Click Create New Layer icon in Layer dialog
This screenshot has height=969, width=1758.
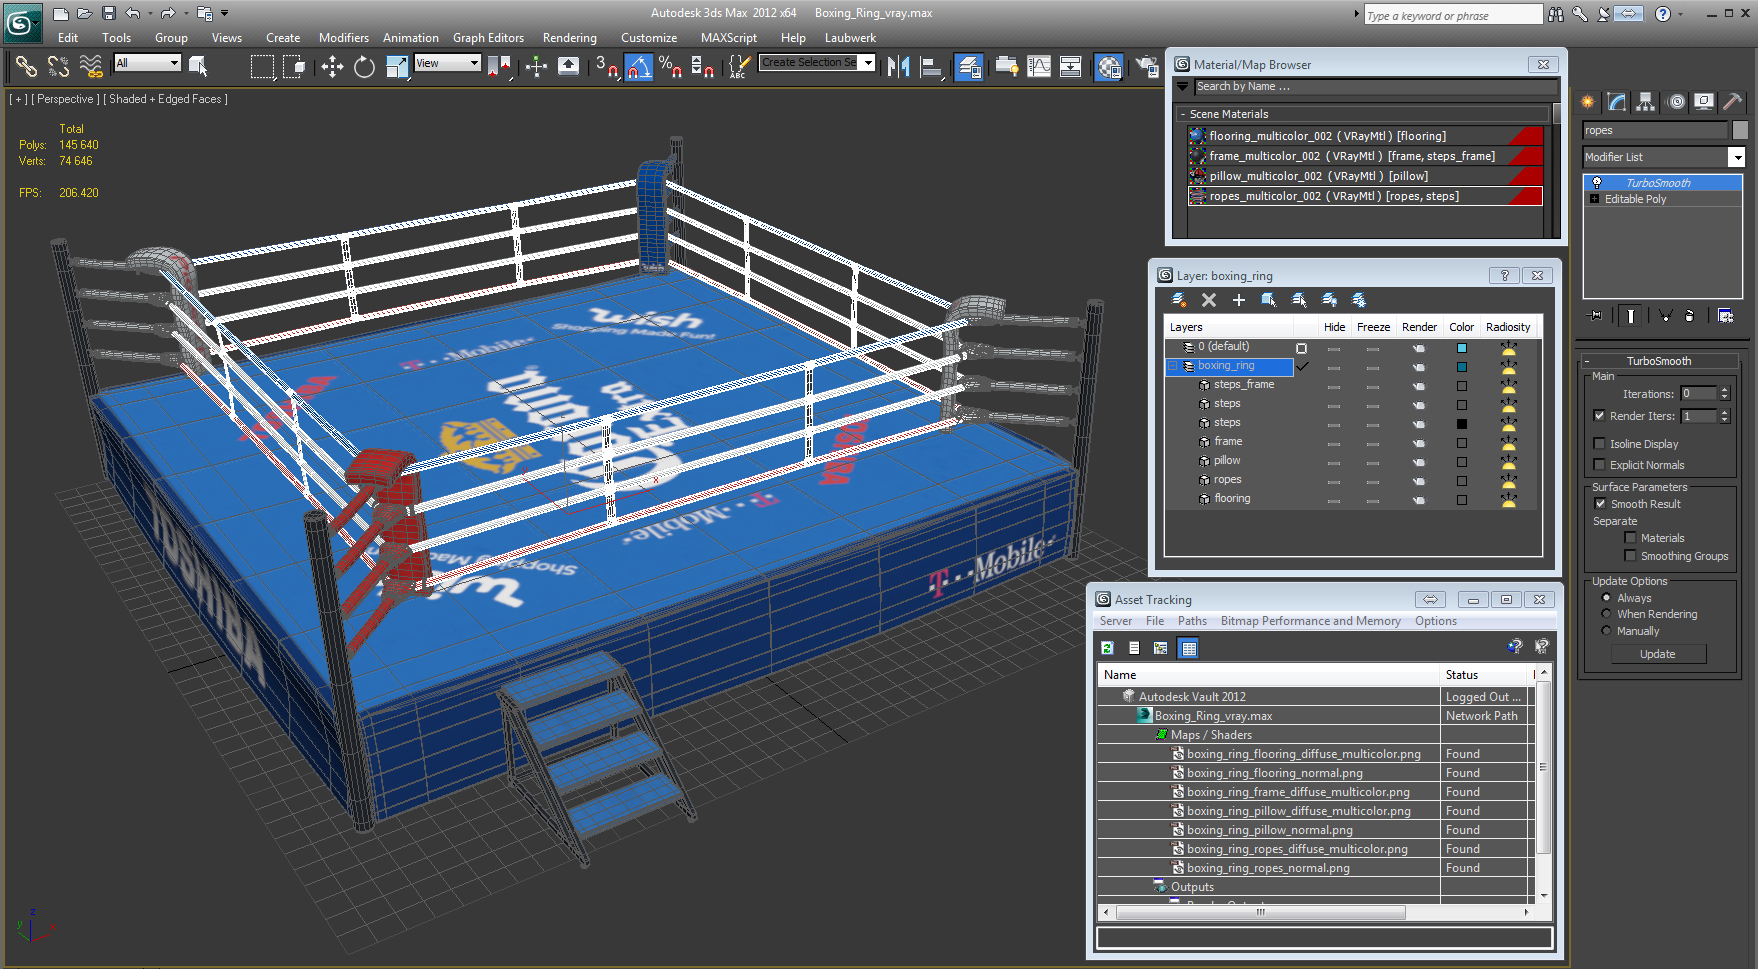tap(1179, 300)
